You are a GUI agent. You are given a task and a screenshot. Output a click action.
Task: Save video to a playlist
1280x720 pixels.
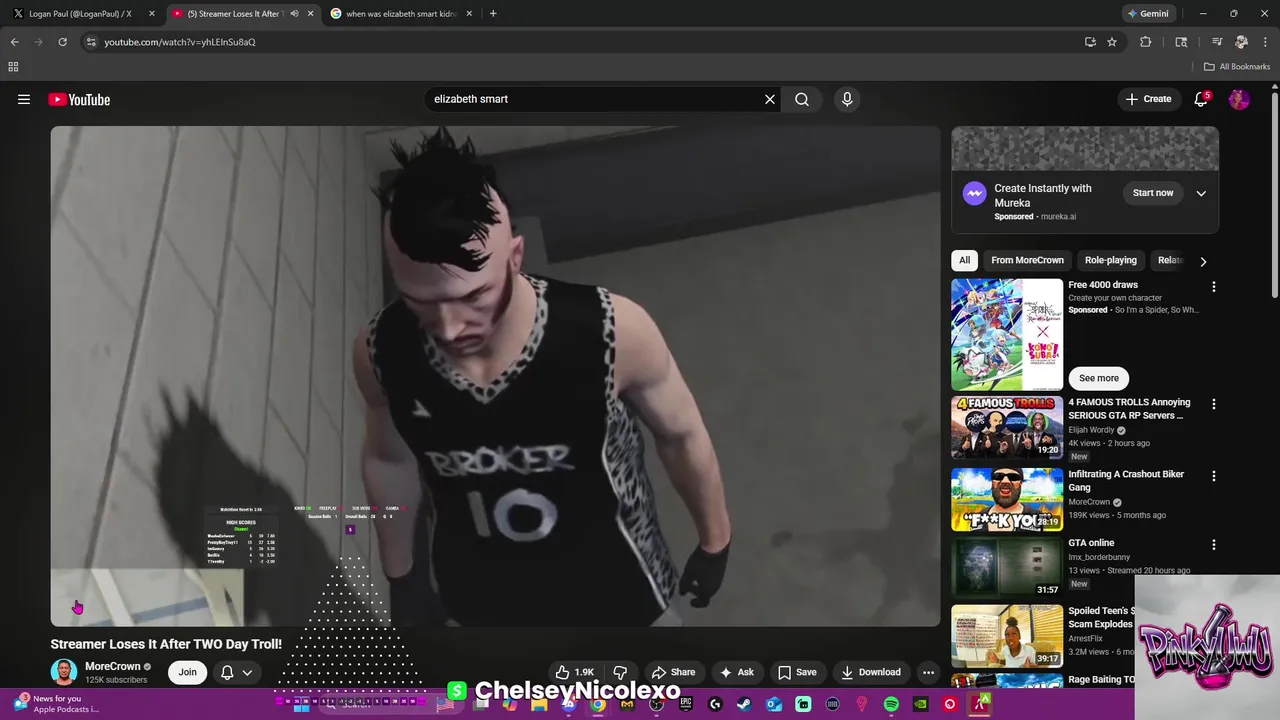(x=797, y=672)
